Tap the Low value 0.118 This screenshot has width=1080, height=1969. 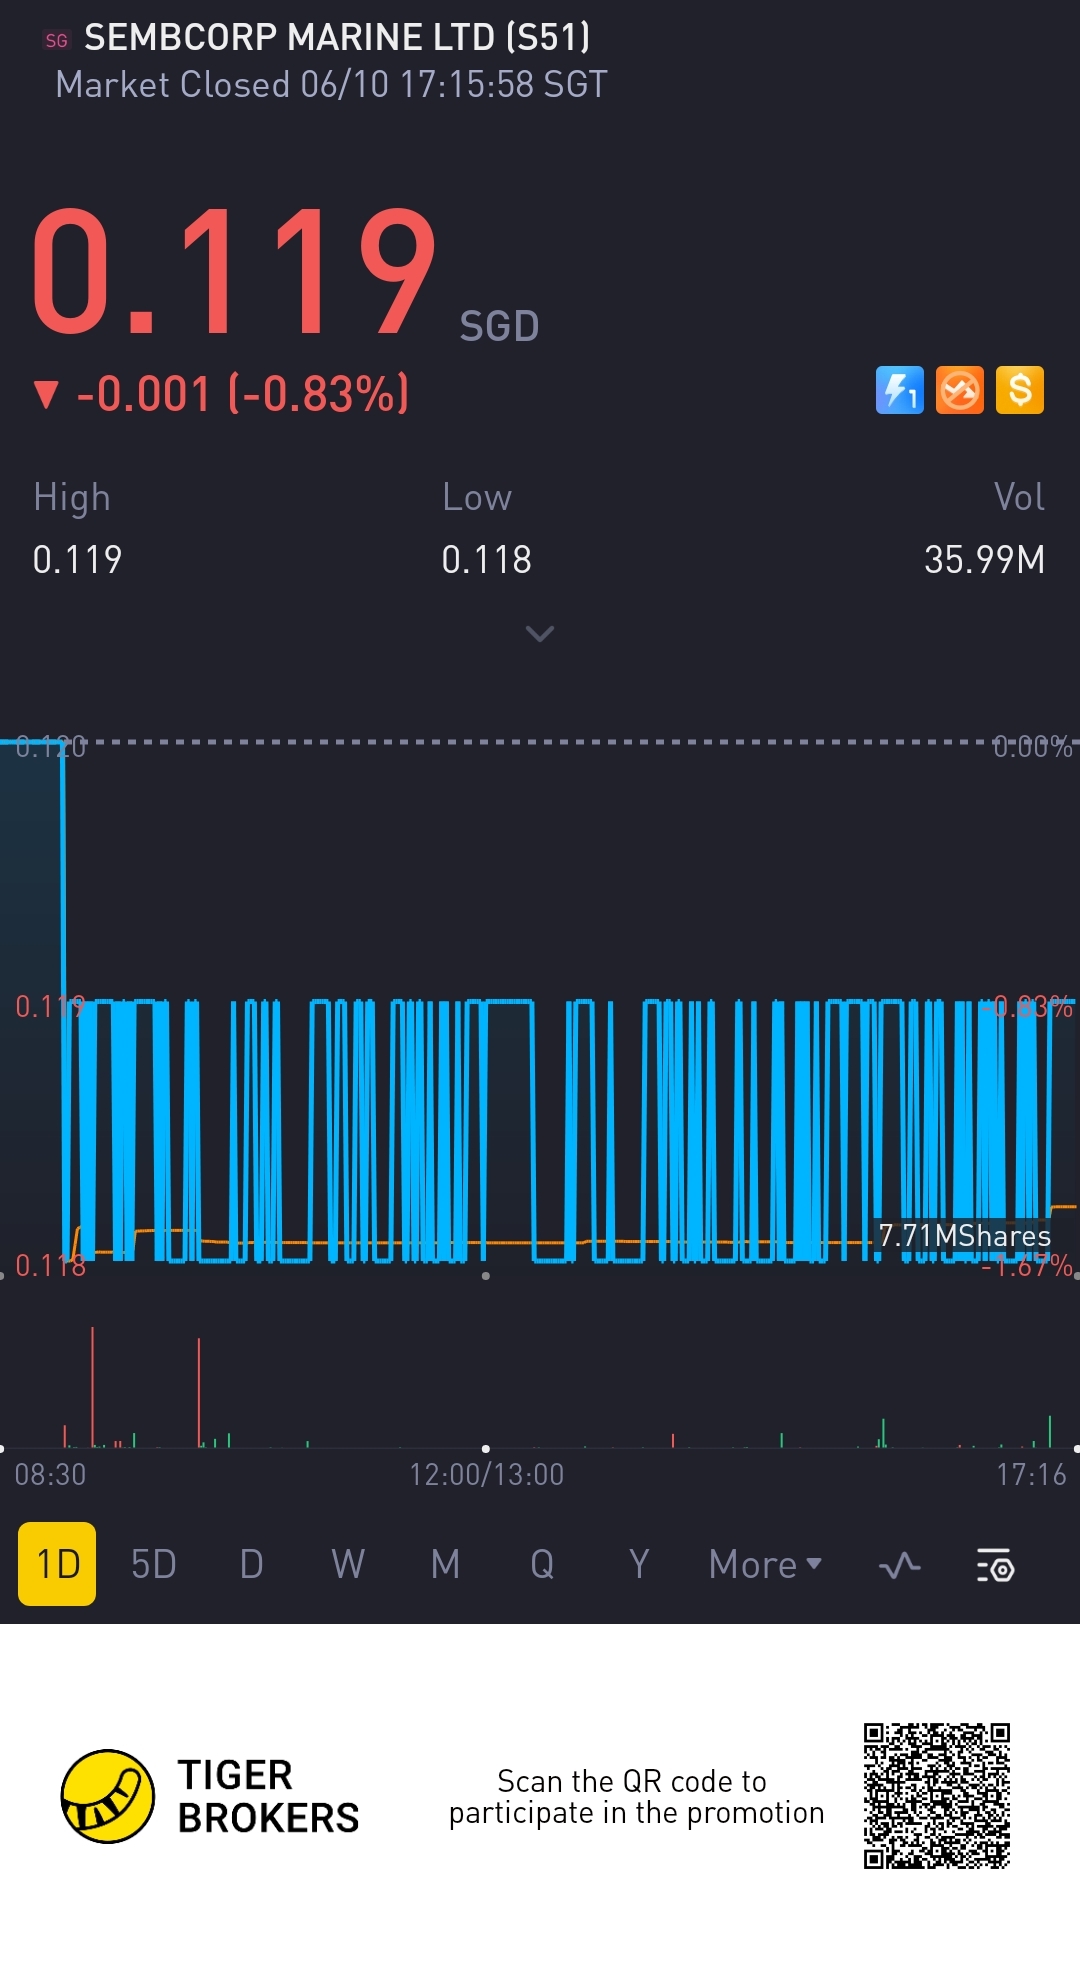486,559
